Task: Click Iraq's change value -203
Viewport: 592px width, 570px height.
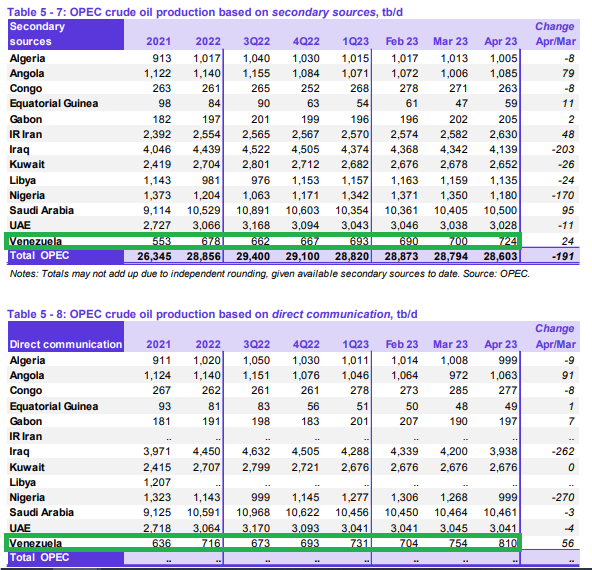Action: pyautogui.click(x=563, y=150)
